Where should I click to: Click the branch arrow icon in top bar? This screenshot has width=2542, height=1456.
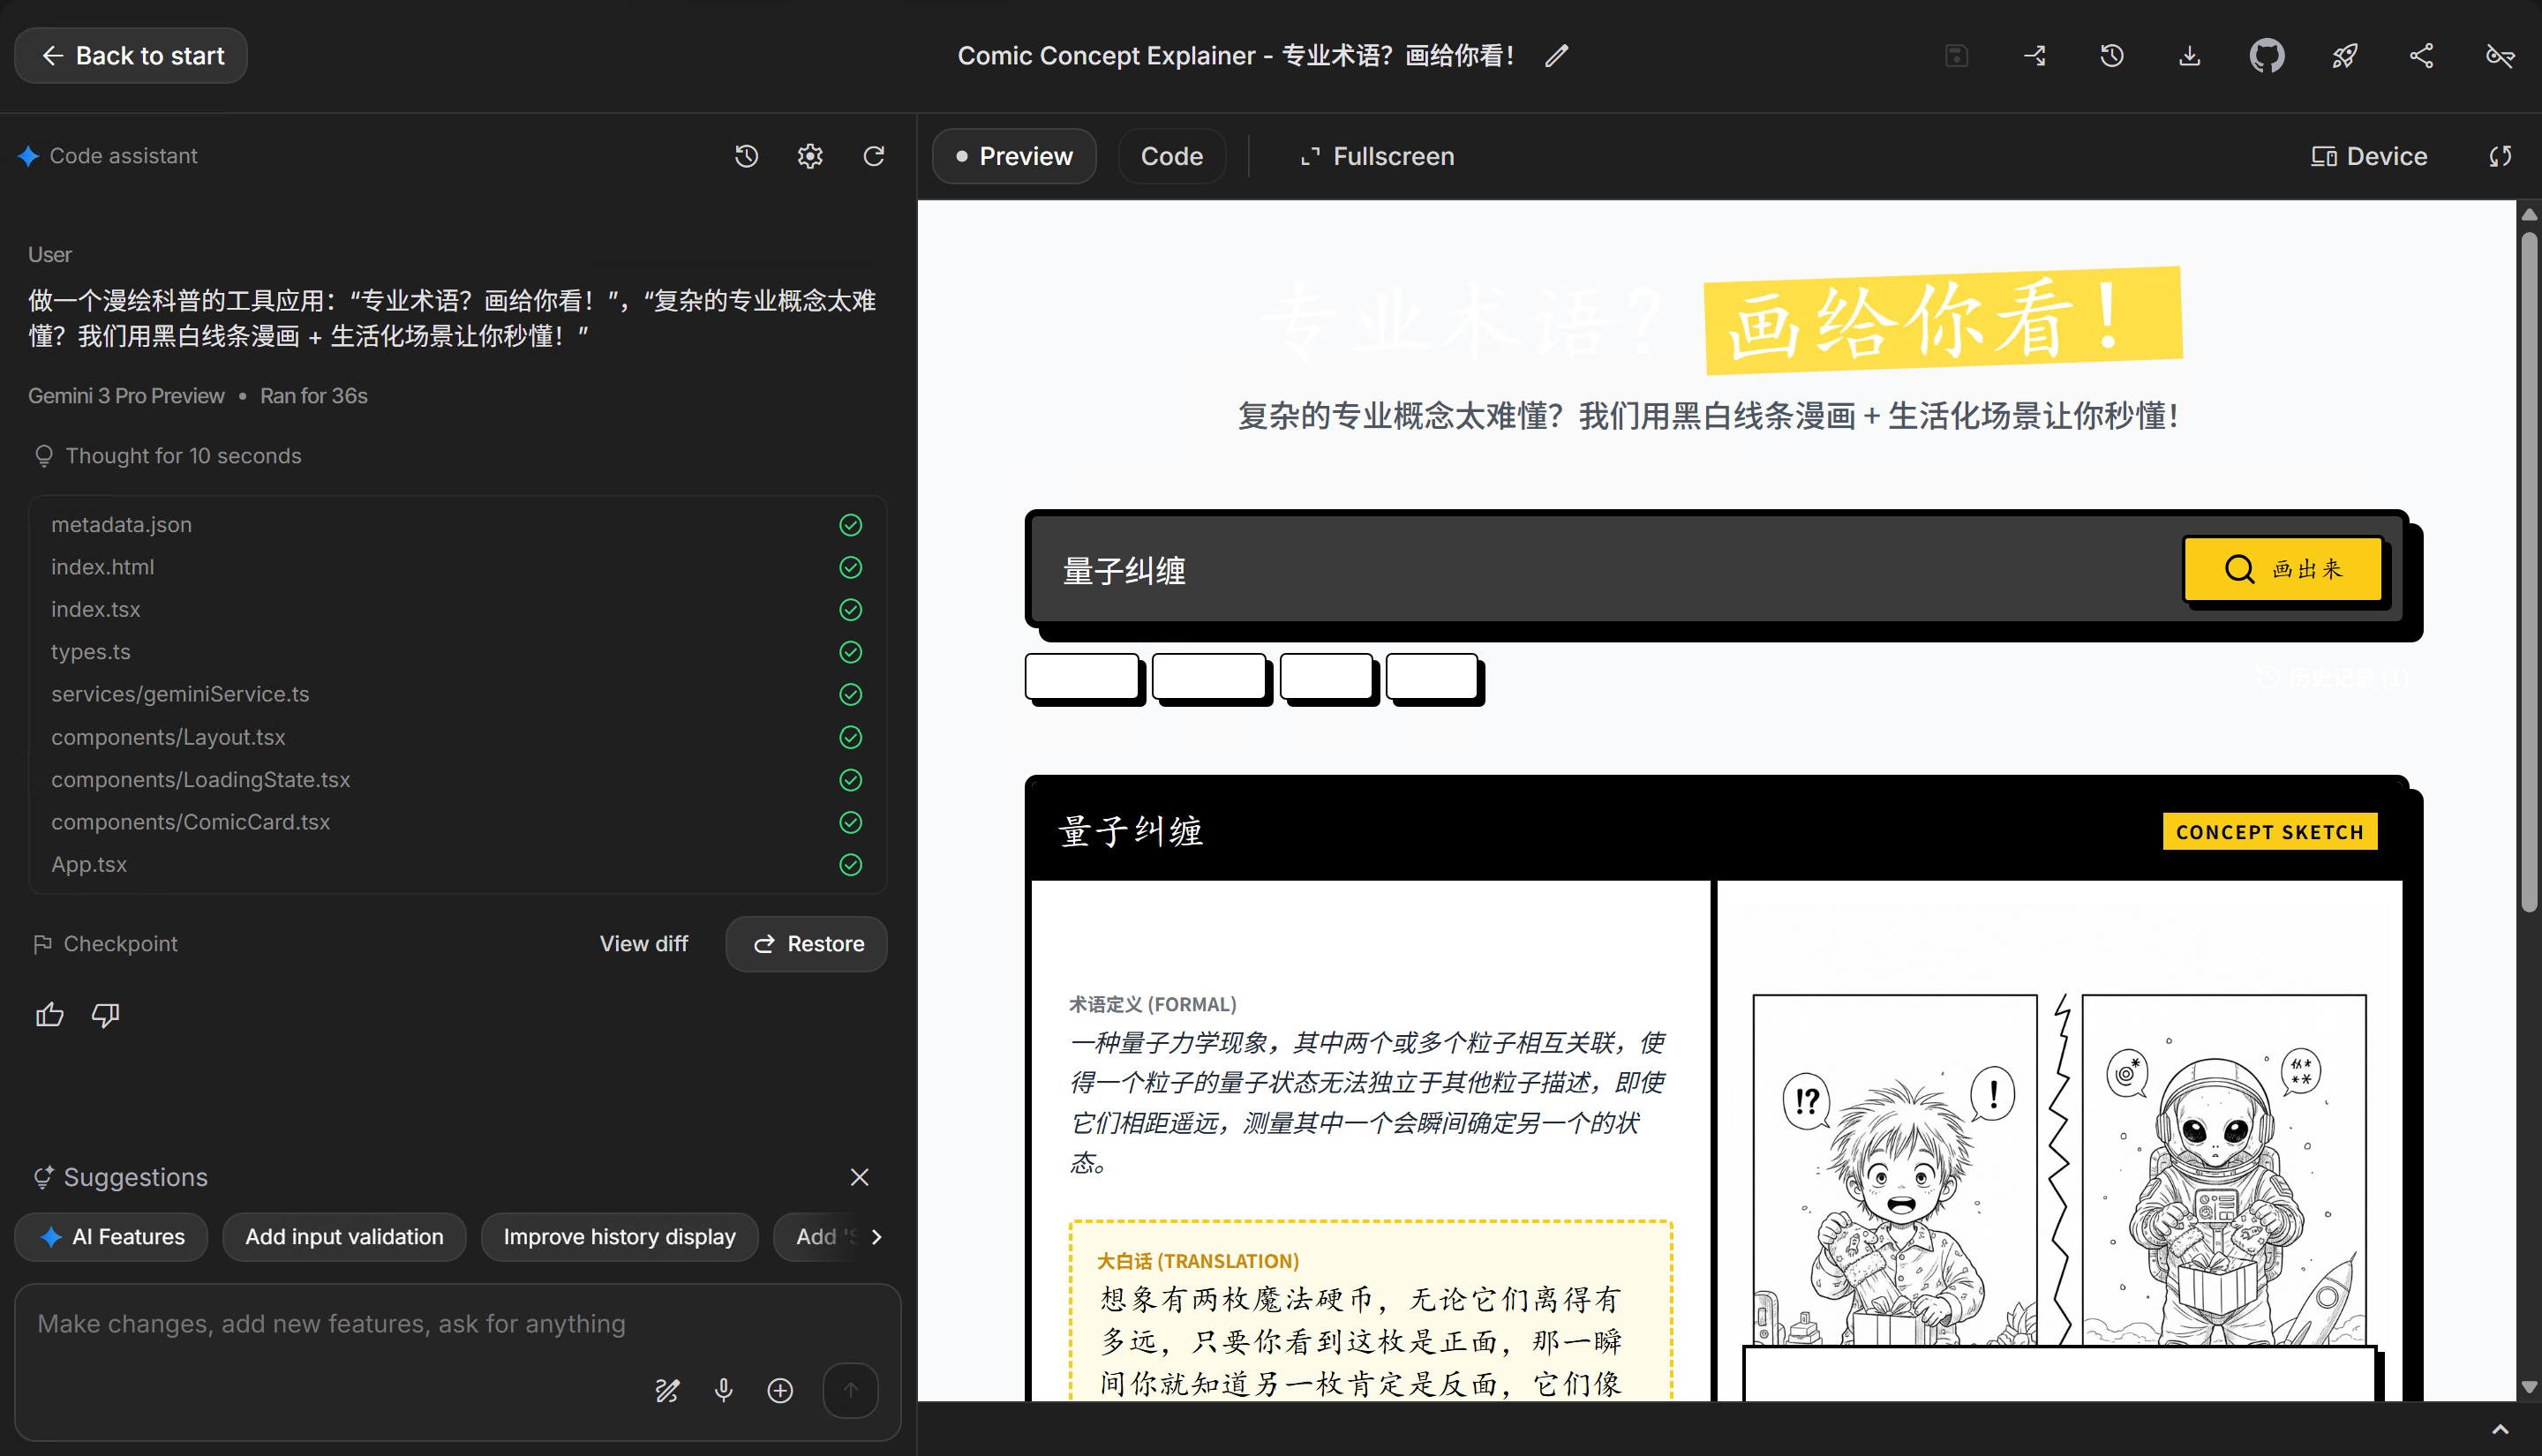[2034, 56]
